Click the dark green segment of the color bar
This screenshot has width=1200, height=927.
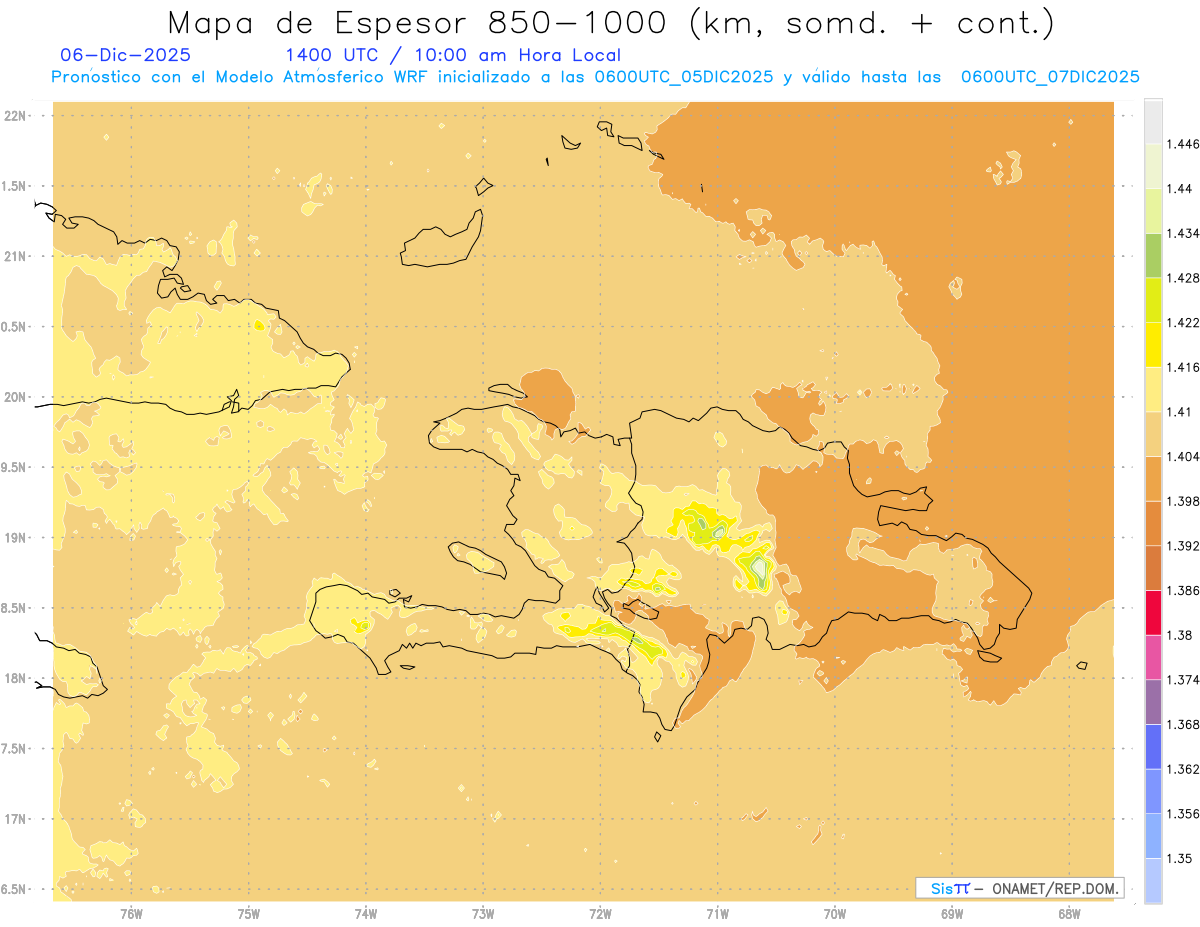[1153, 255]
